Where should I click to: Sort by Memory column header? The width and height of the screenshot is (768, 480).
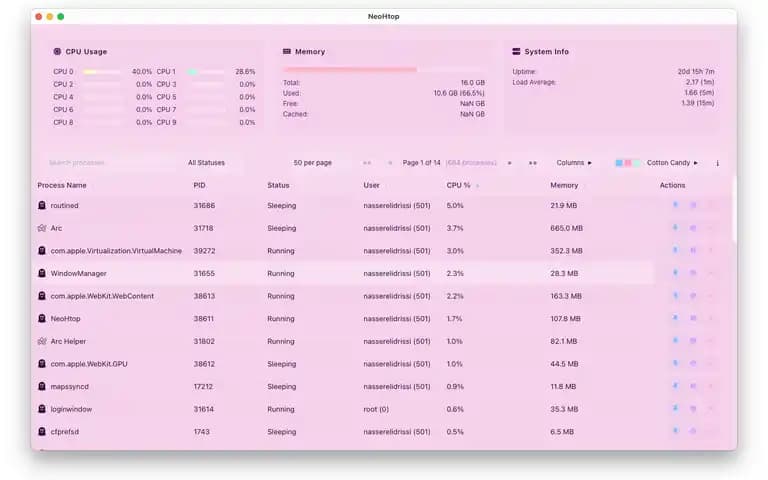(x=564, y=185)
